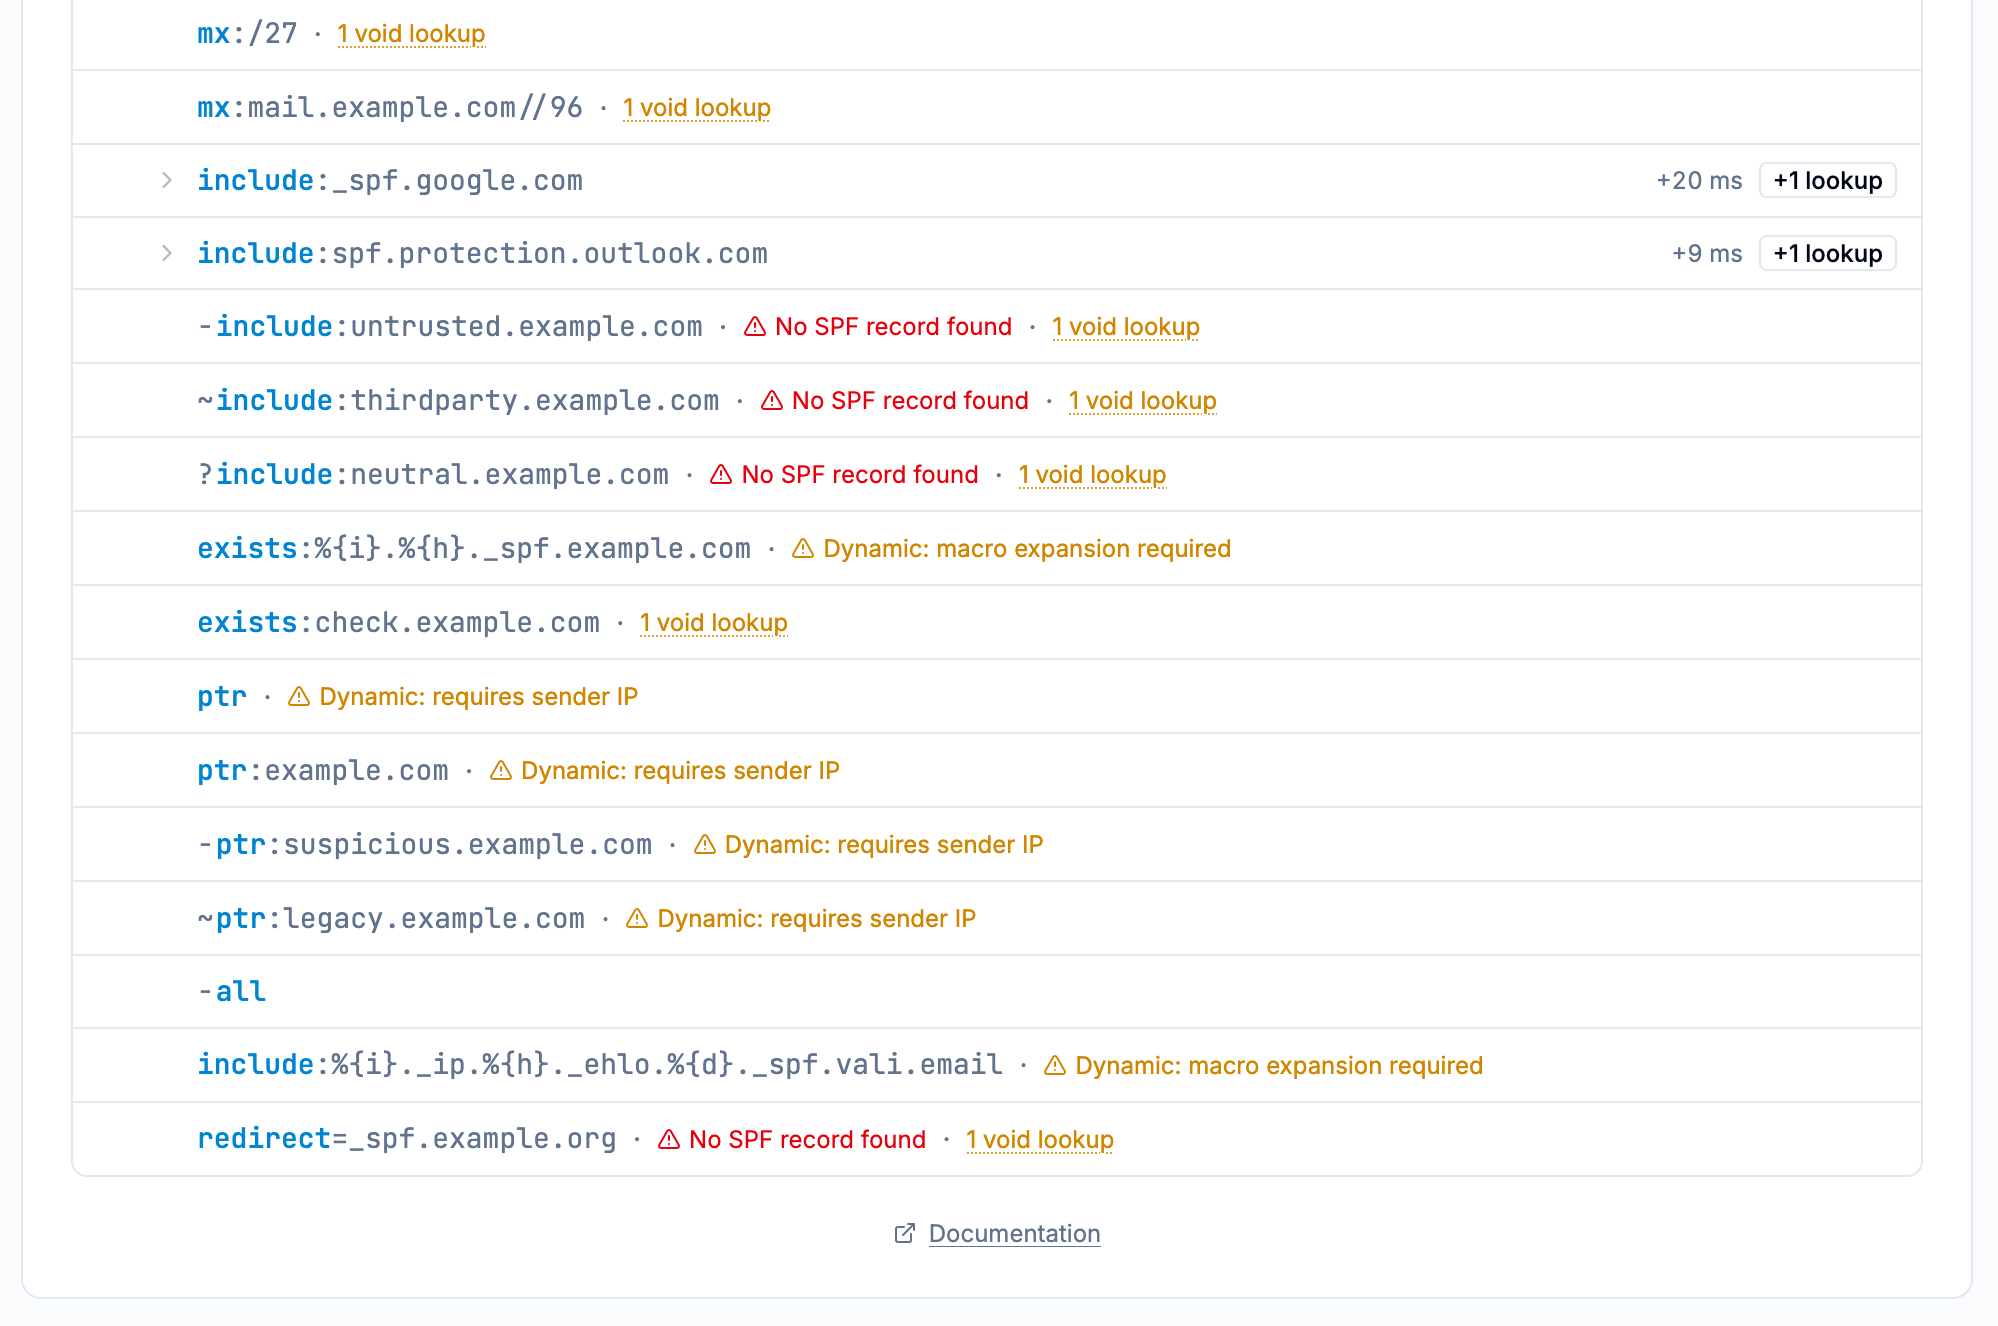Click the warning icon on ~ptr:legacy.example.com row
Screen dimensions: 1998x1326
pos(637,918)
